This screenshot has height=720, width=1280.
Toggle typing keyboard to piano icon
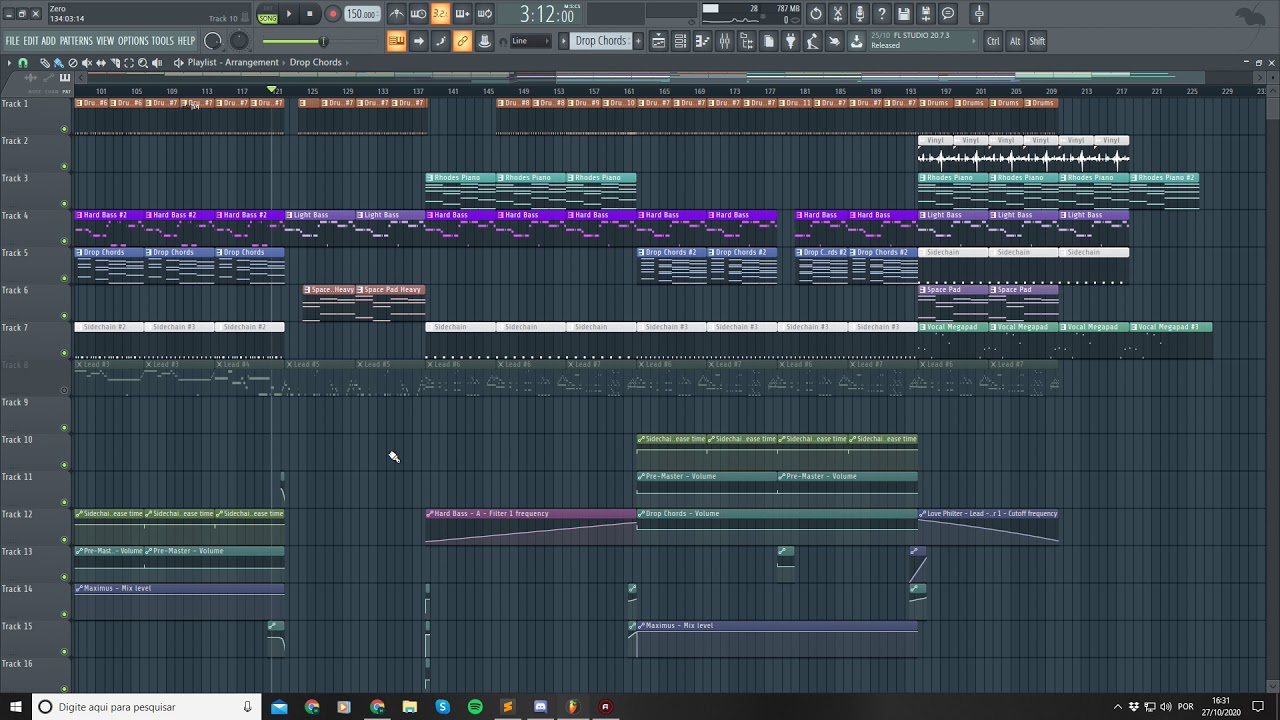click(396, 41)
